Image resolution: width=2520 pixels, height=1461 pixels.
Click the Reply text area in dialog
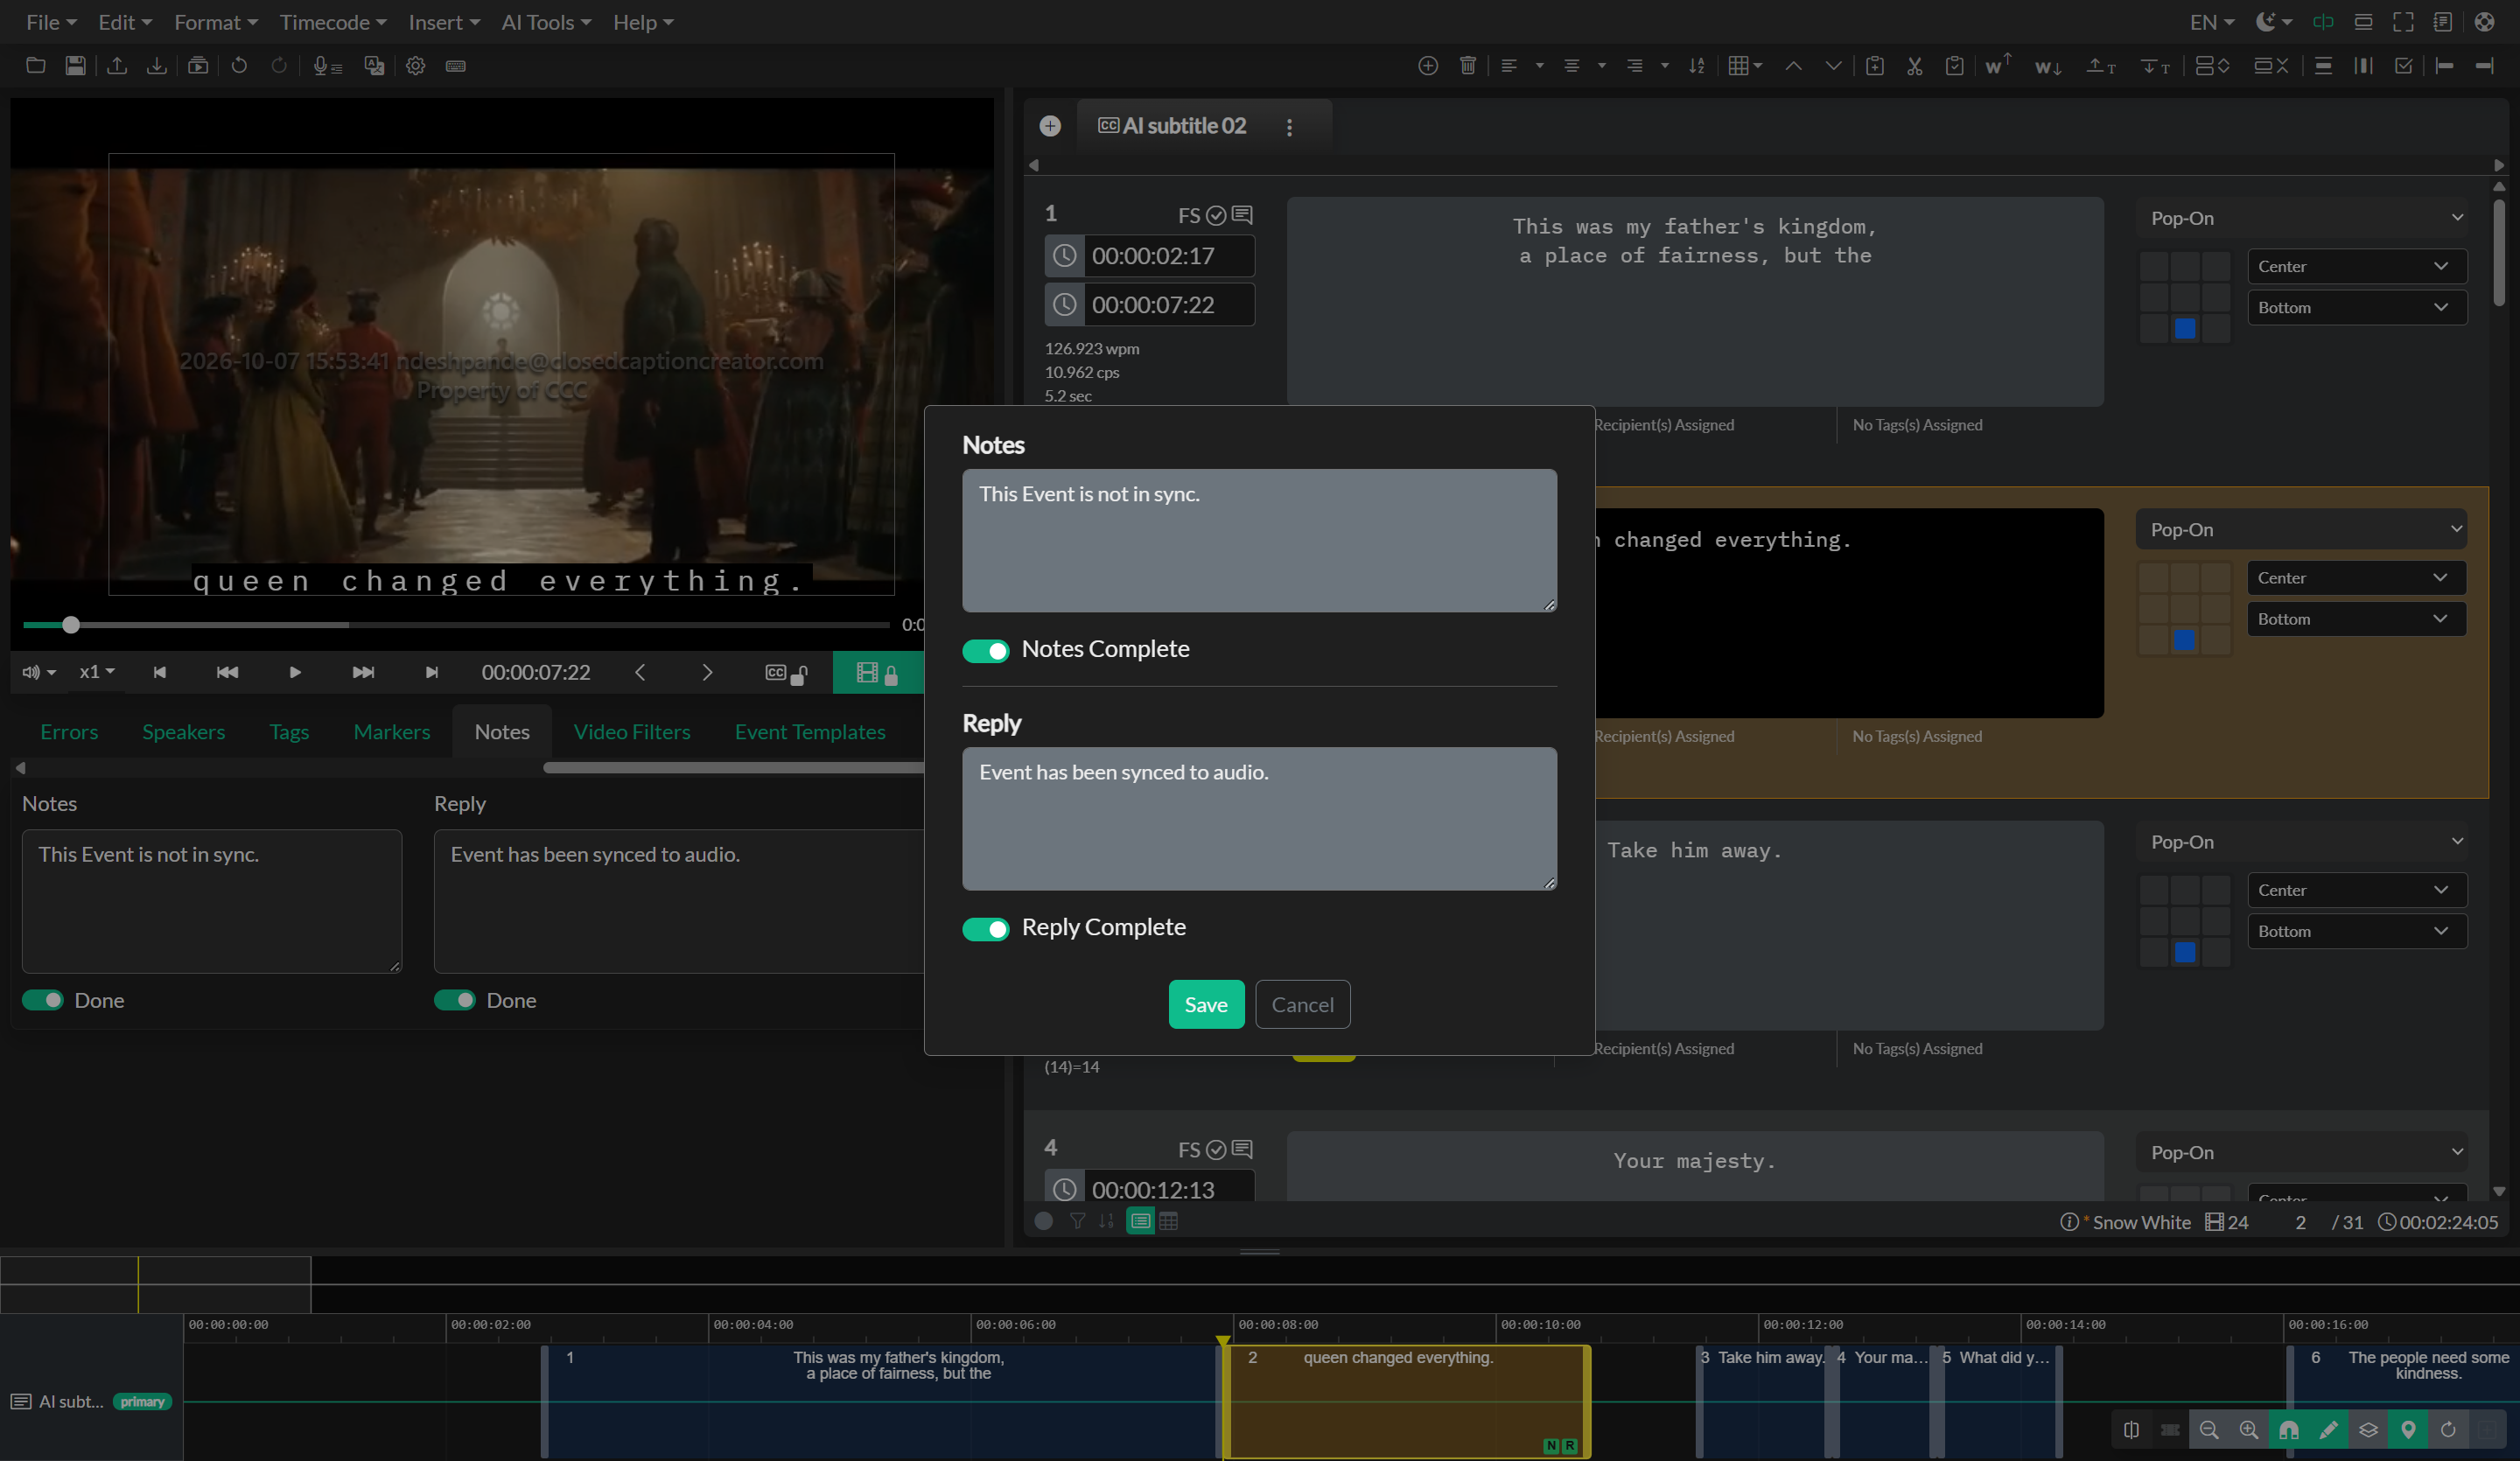[x=1260, y=819]
